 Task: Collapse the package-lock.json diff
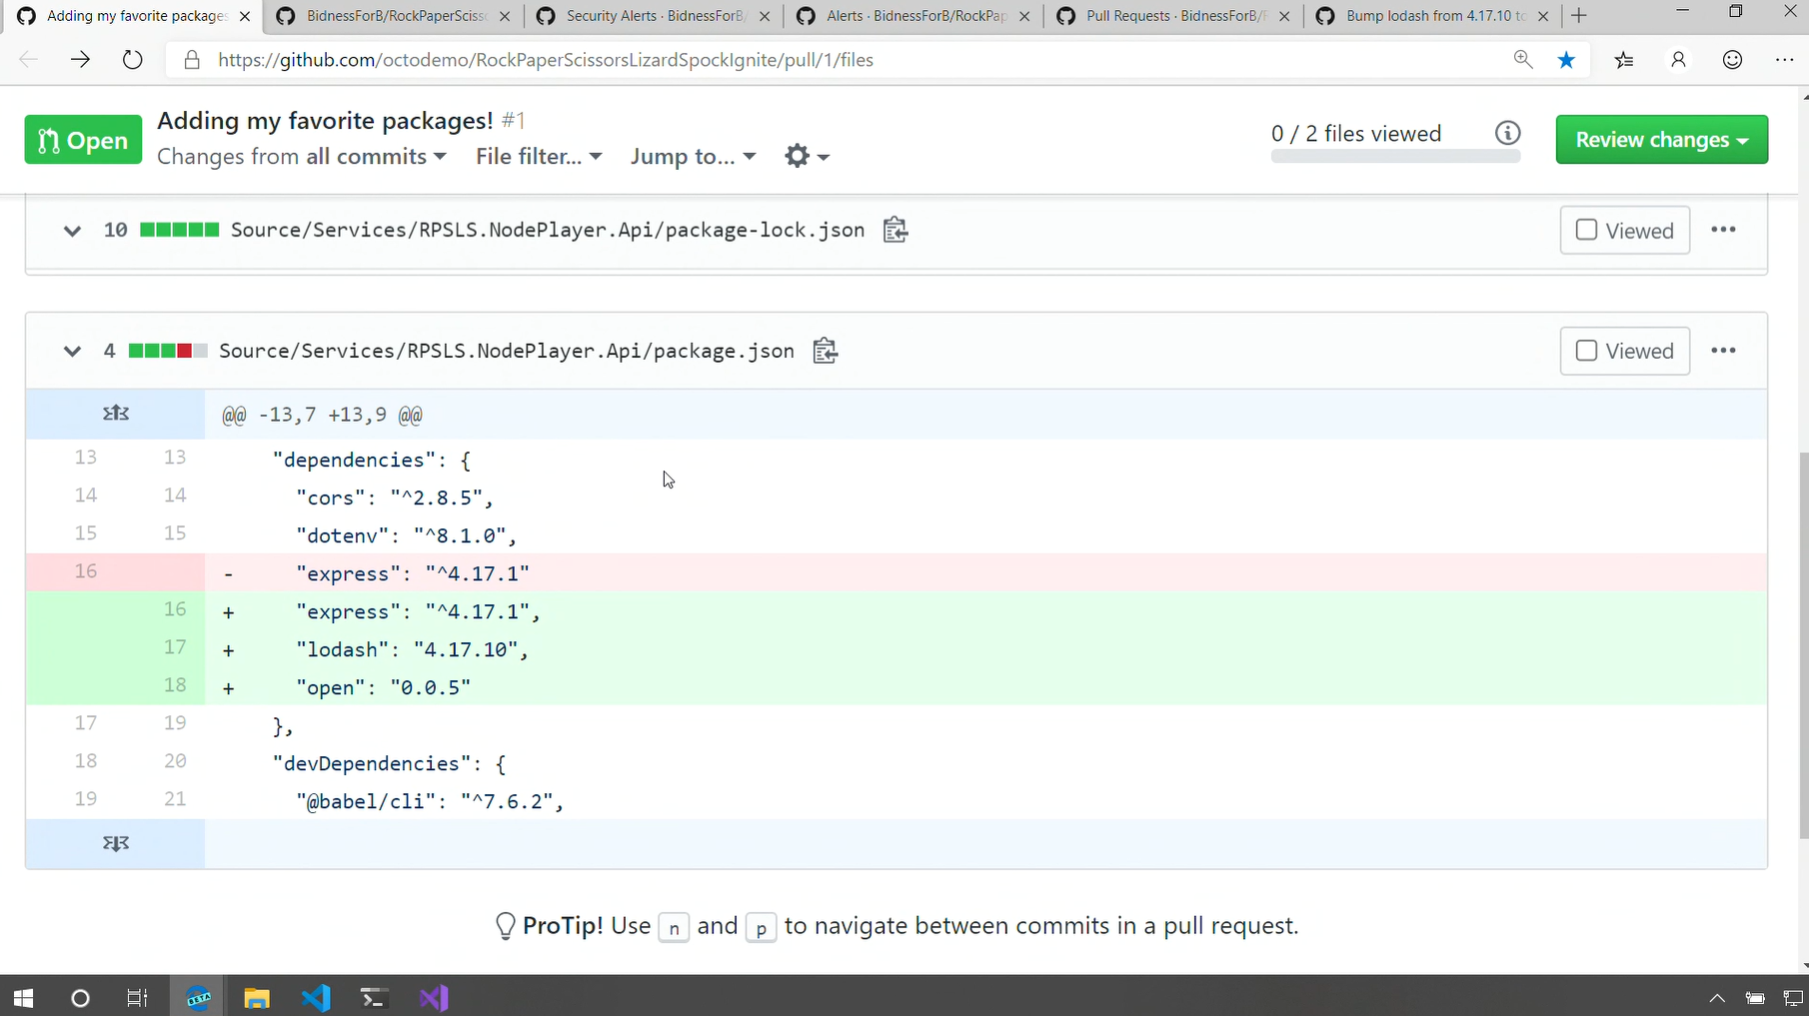[x=72, y=231]
